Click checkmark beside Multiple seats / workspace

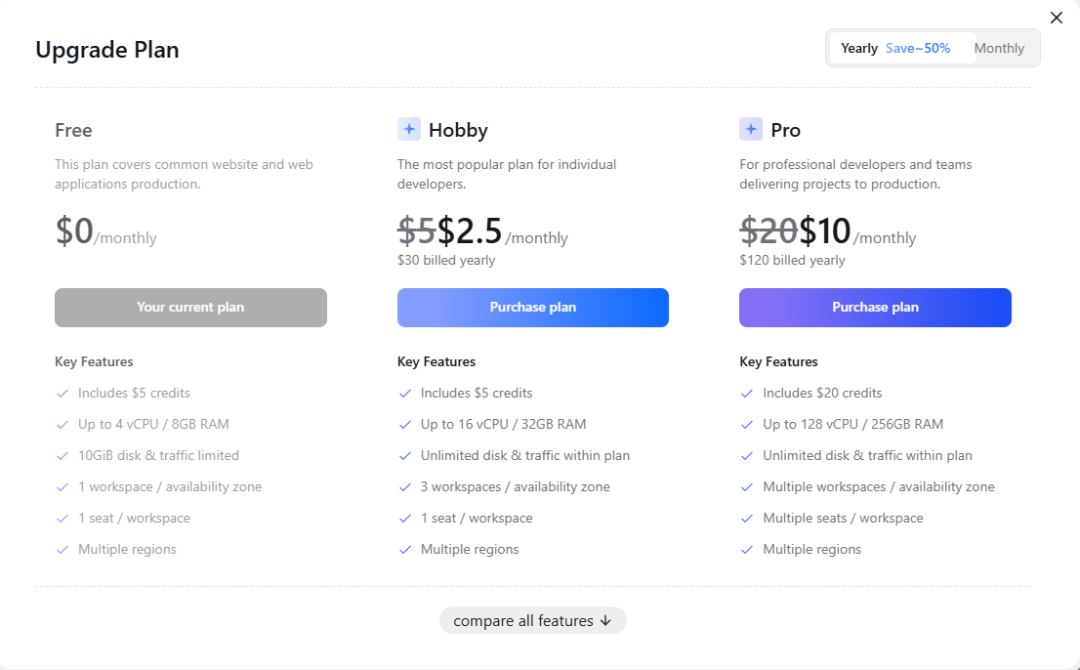click(747, 518)
